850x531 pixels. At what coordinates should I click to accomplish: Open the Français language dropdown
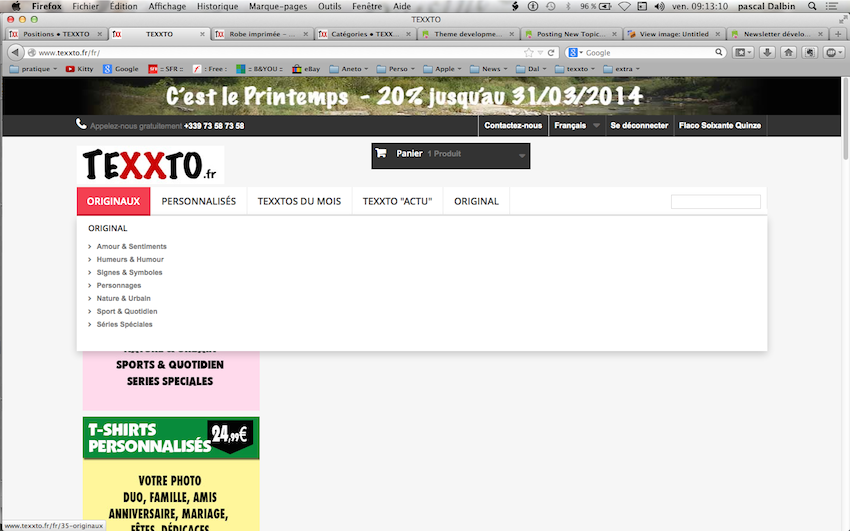[577, 125]
